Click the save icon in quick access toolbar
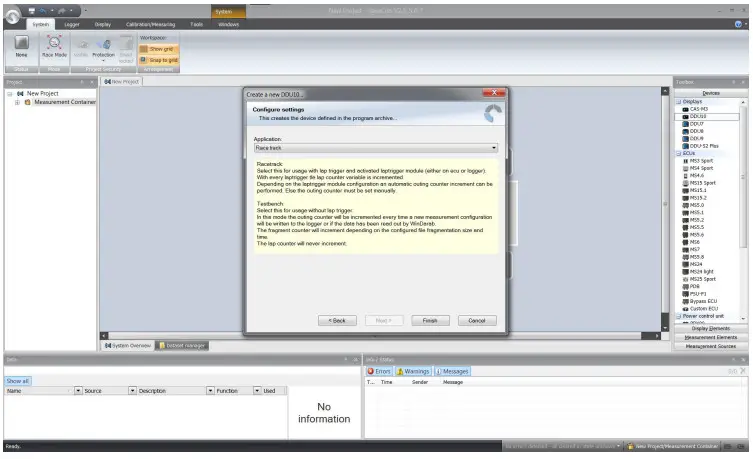Image resolution: width=753 pixels, height=459 pixels. 32,11
